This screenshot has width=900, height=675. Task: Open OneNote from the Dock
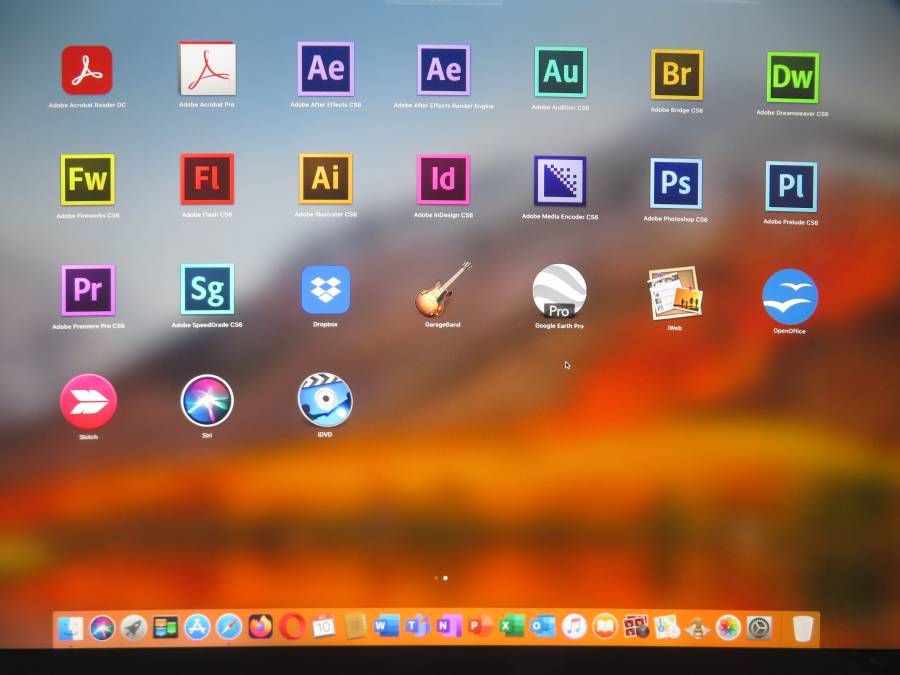(449, 626)
